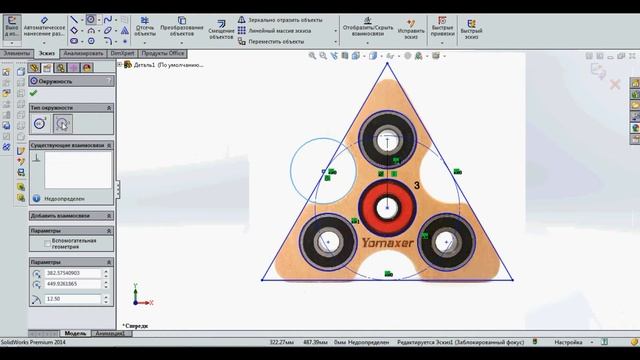
Task: Open dropdown arrow next to Circle tool
Action: [99, 20]
